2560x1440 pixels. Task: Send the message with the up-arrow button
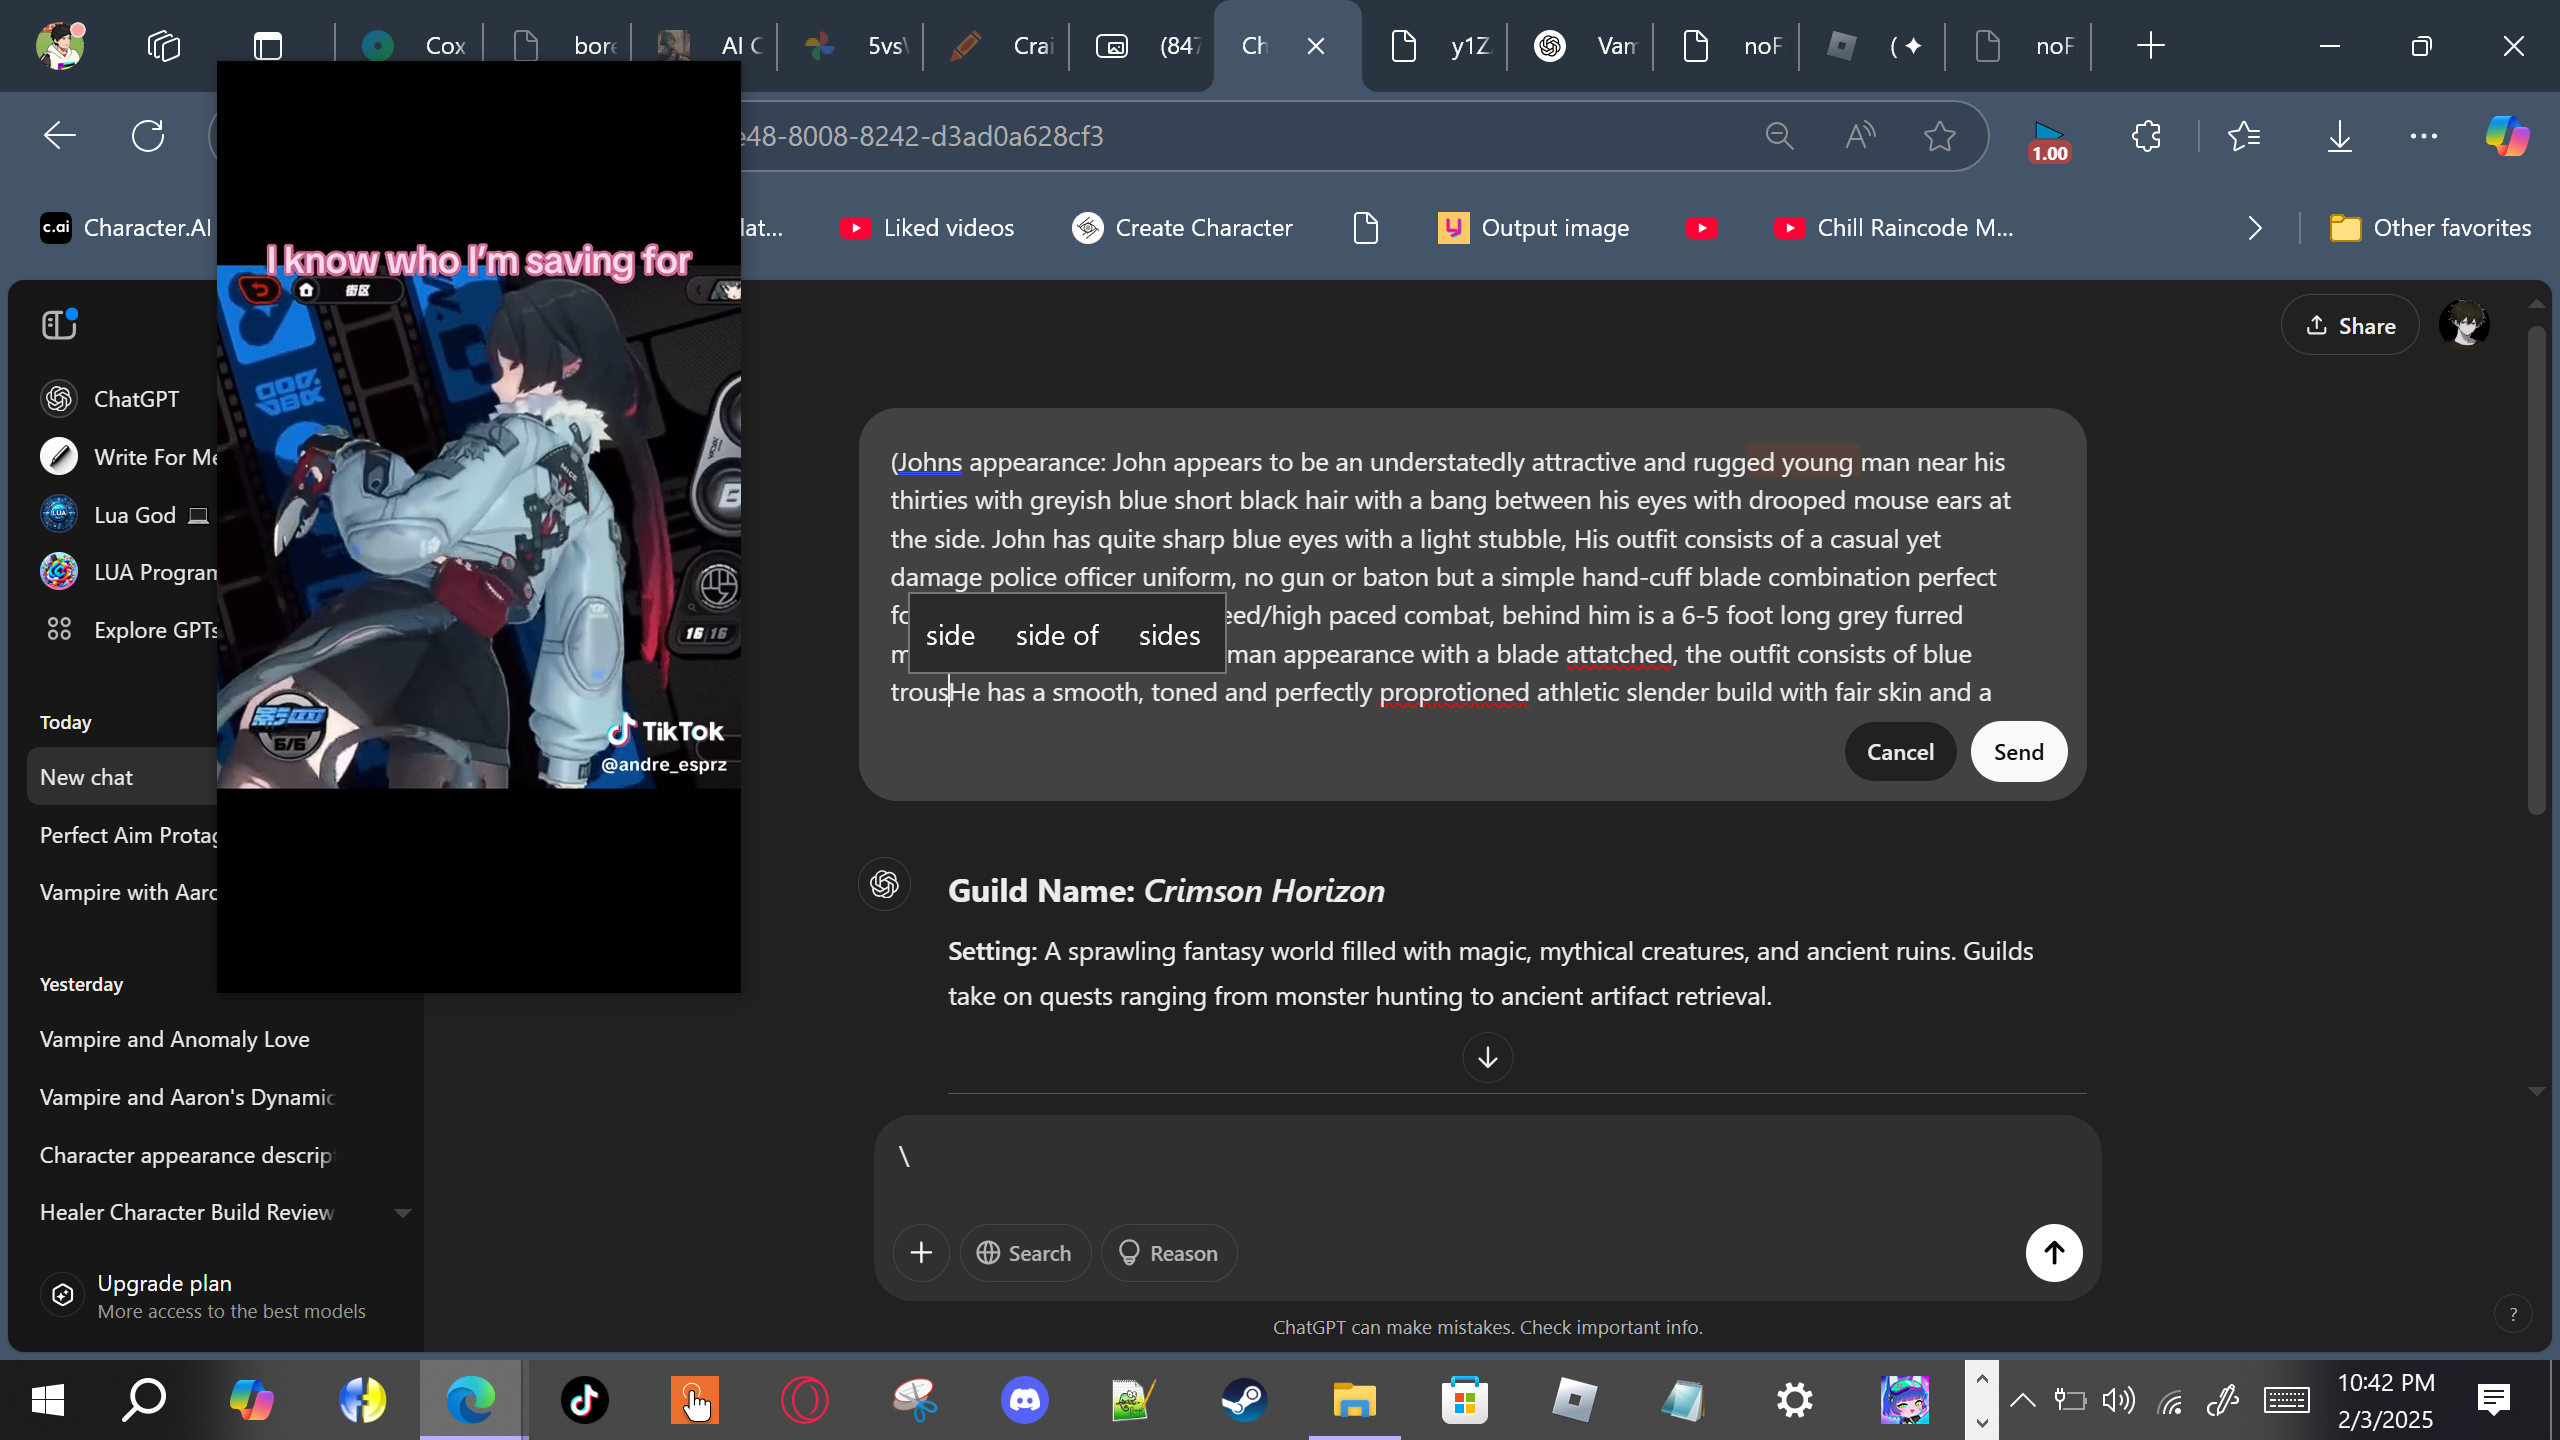pyautogui.click(x=2054, y=1252)
